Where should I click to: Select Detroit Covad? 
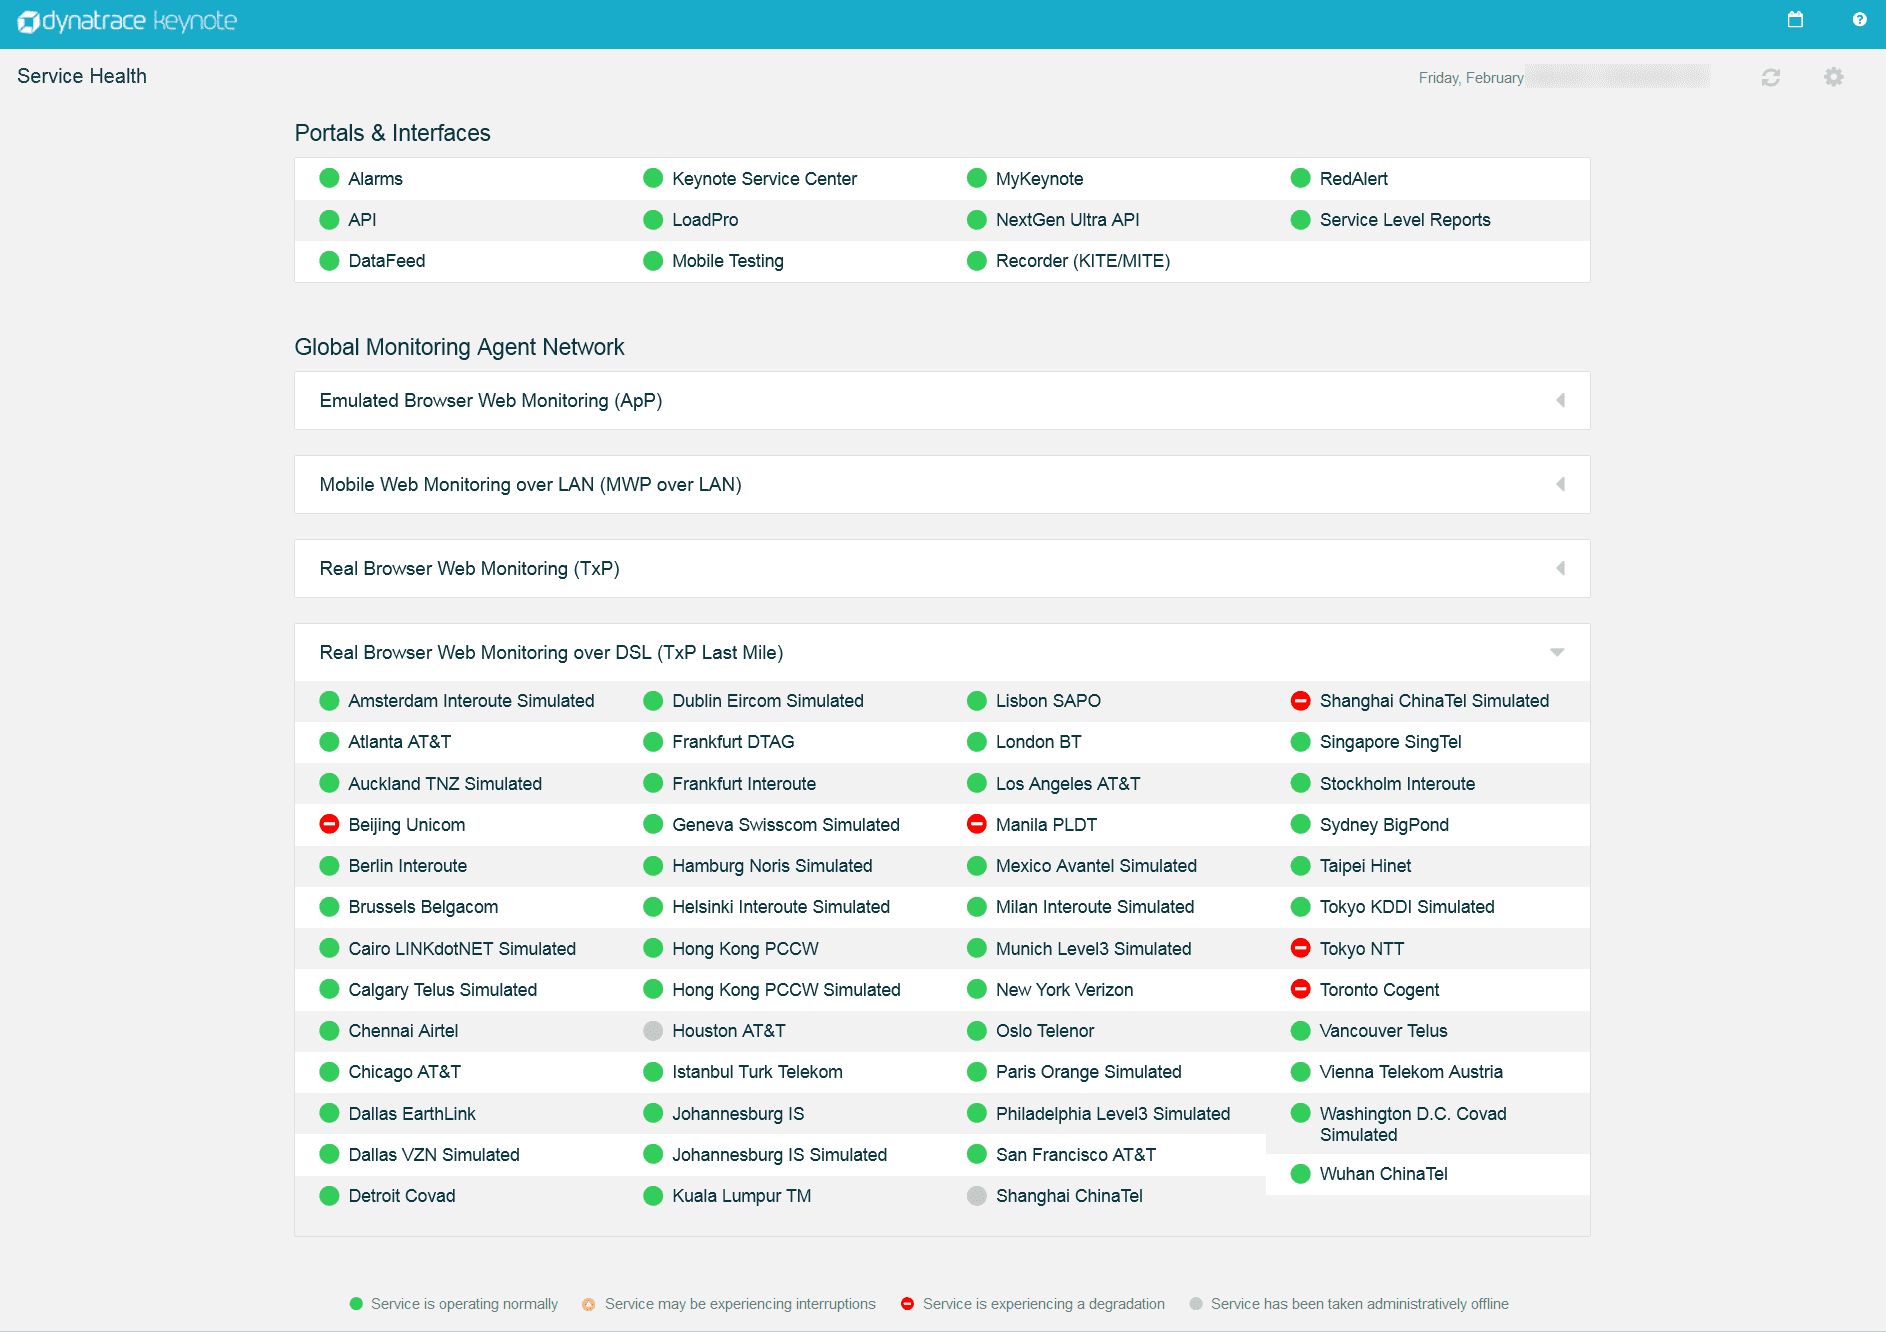coord(402,1195)
